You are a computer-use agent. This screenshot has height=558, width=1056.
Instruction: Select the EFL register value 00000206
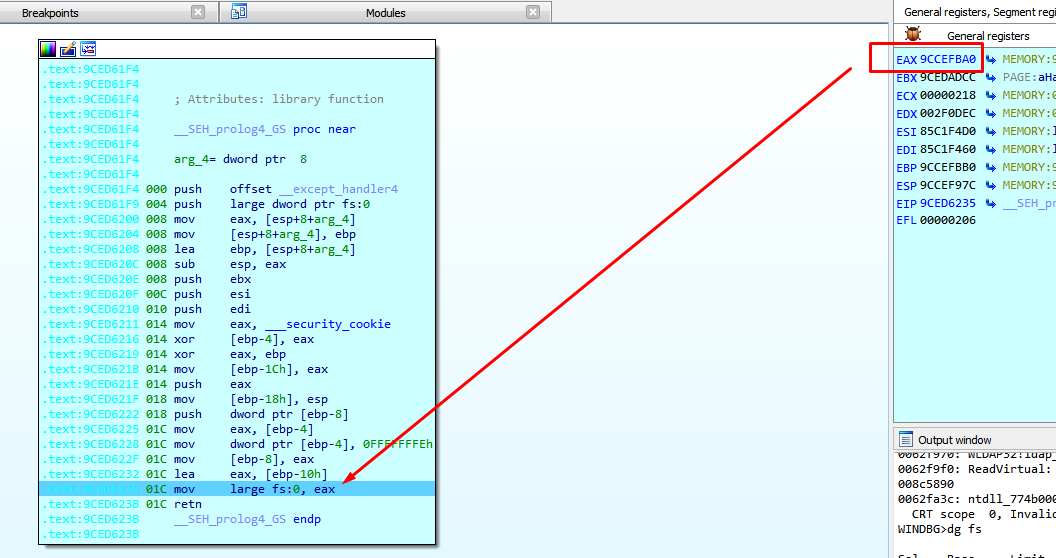point(948,221)
